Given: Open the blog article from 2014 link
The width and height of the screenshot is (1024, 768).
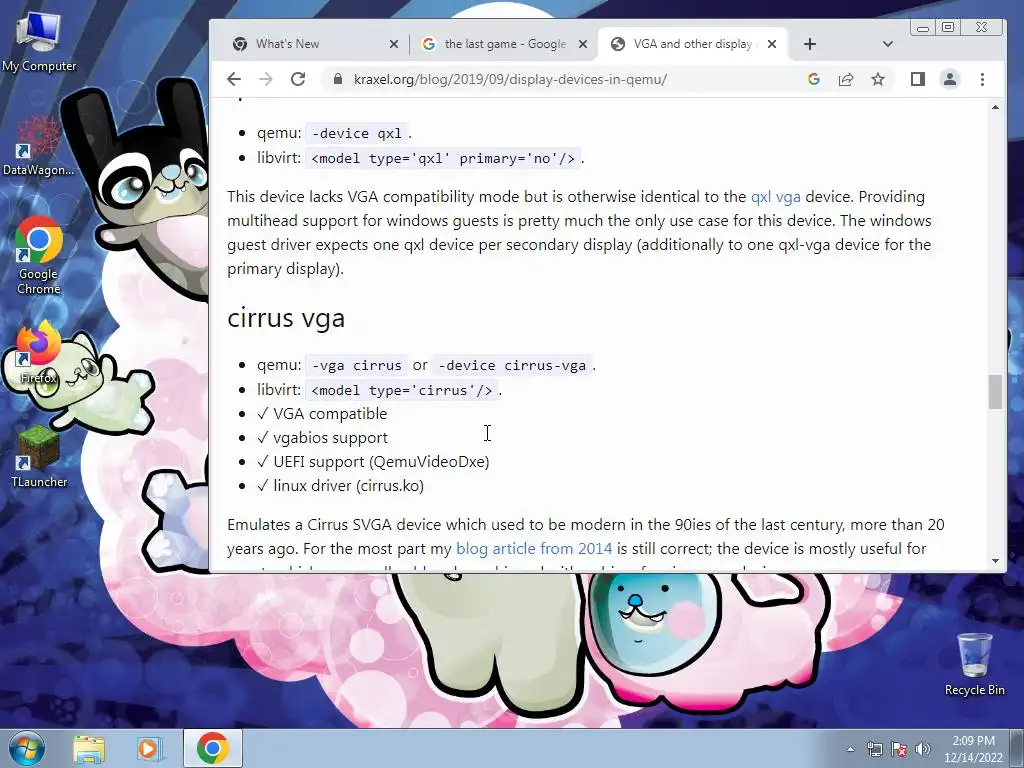Looking at the screenshot, I should 534,549.
